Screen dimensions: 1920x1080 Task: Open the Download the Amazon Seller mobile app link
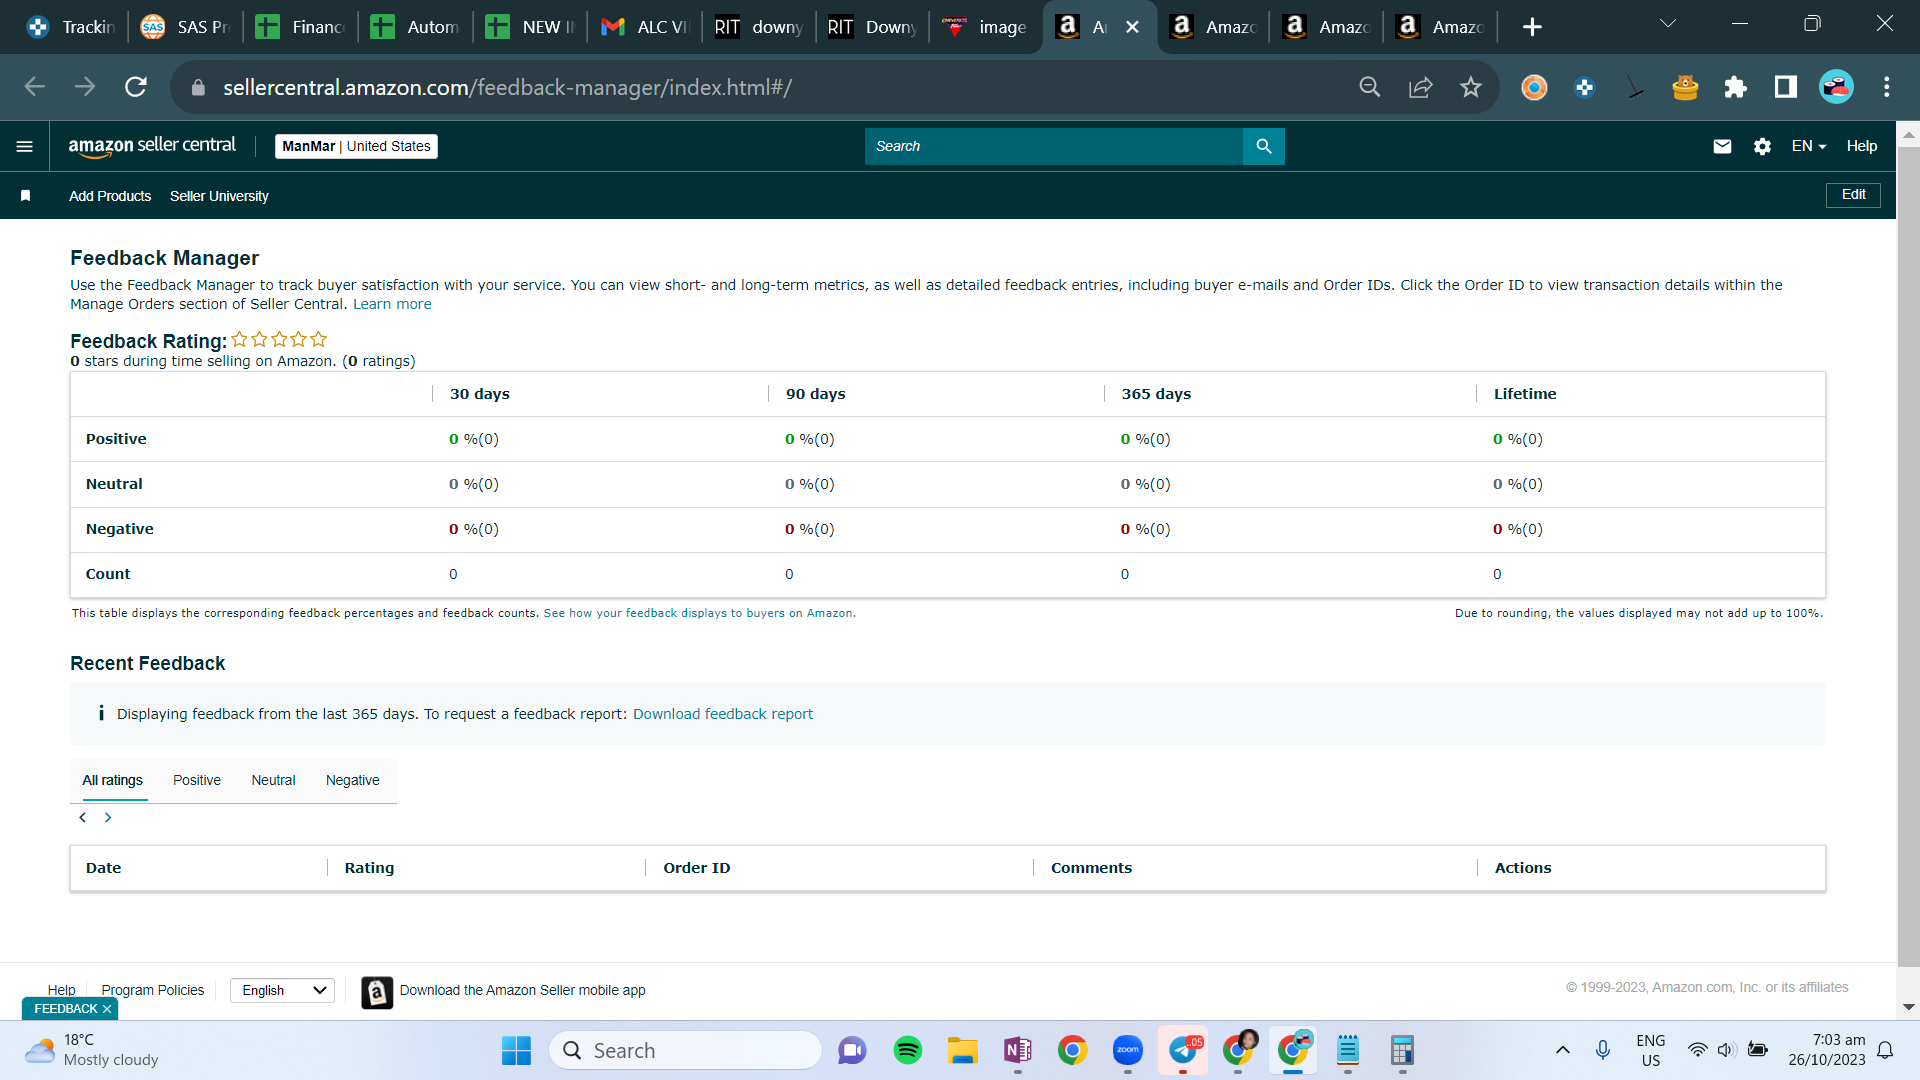(x=522, y=990)
